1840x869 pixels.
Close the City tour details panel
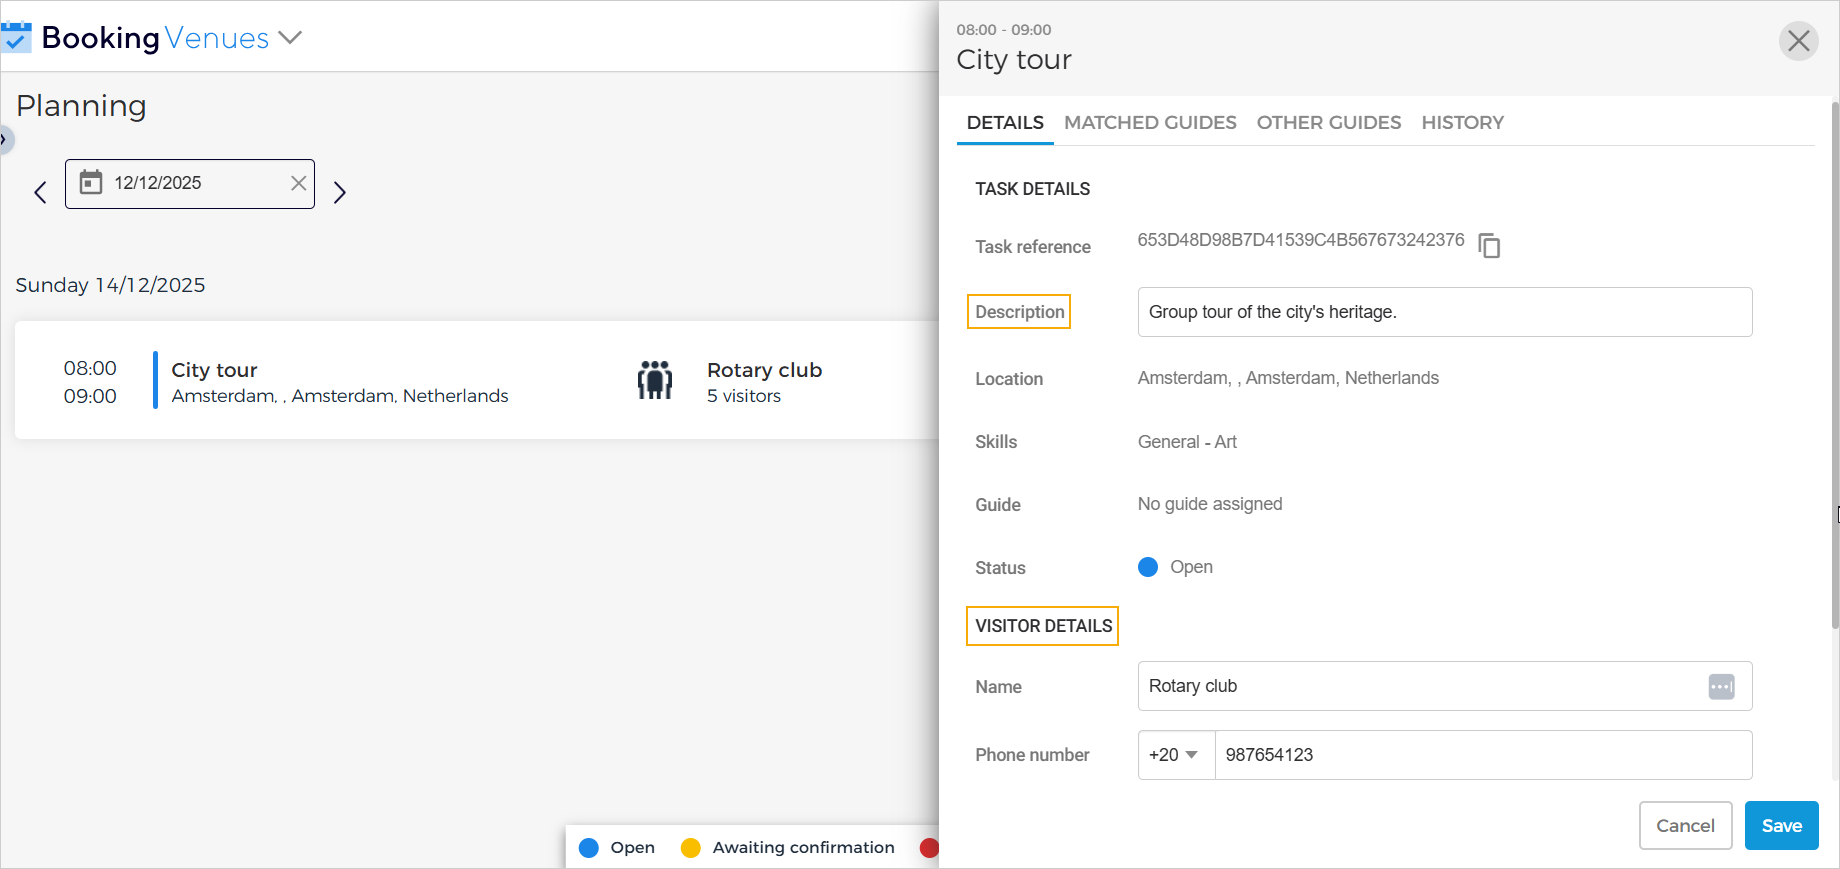point(1798,41)
